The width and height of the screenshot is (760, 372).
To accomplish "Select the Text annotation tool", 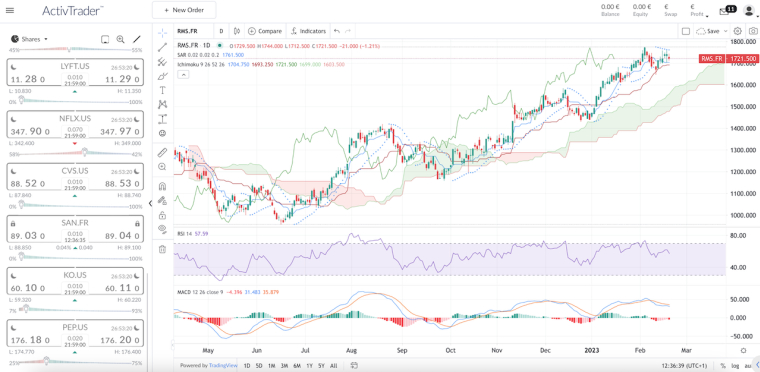I will tap(162, 90).
